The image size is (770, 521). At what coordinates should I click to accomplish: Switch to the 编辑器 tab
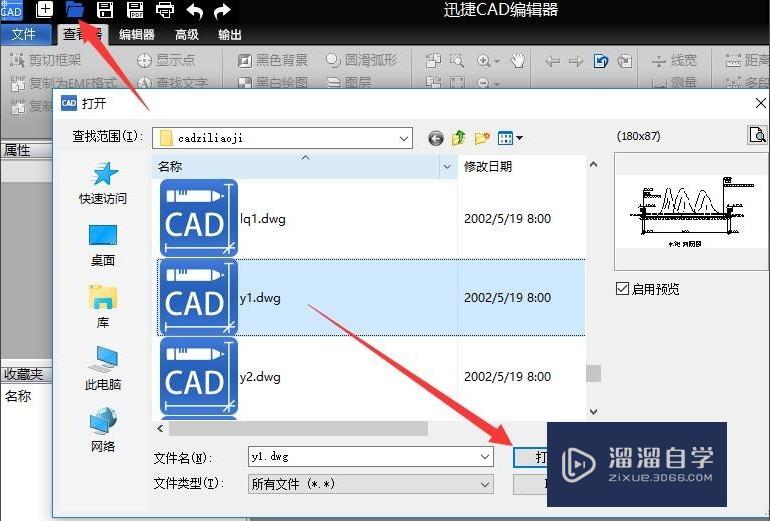pos(137,34)
